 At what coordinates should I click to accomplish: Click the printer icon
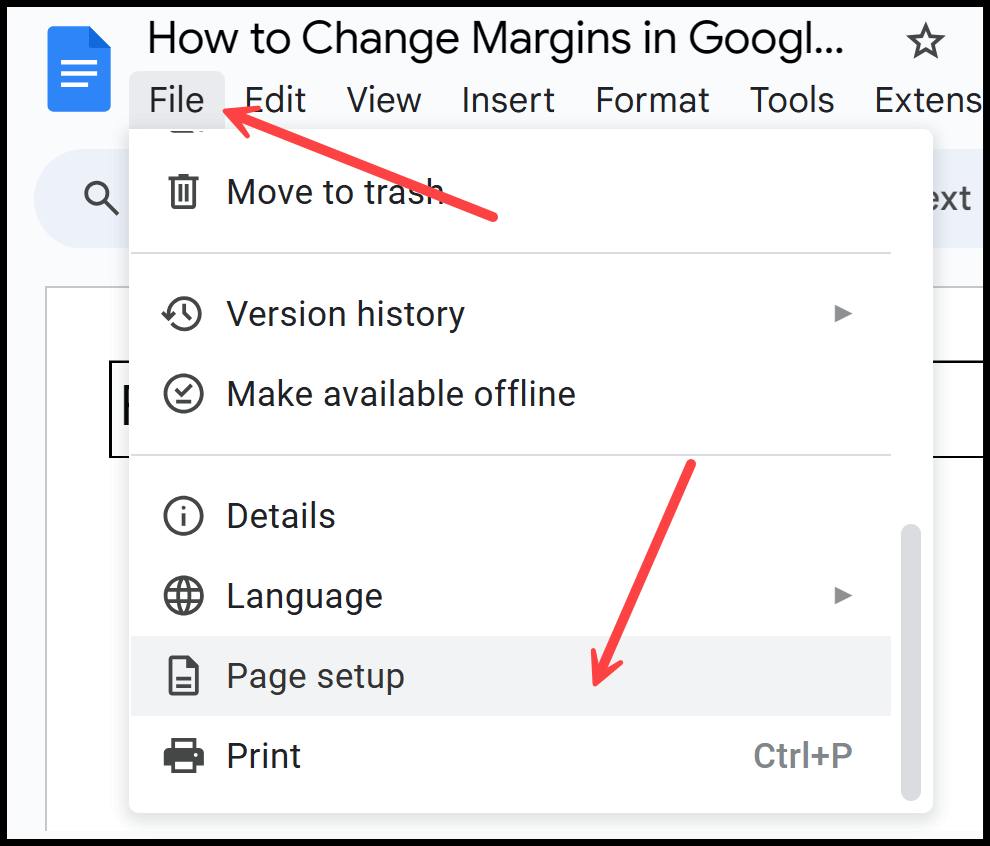[x=183, y=756]
